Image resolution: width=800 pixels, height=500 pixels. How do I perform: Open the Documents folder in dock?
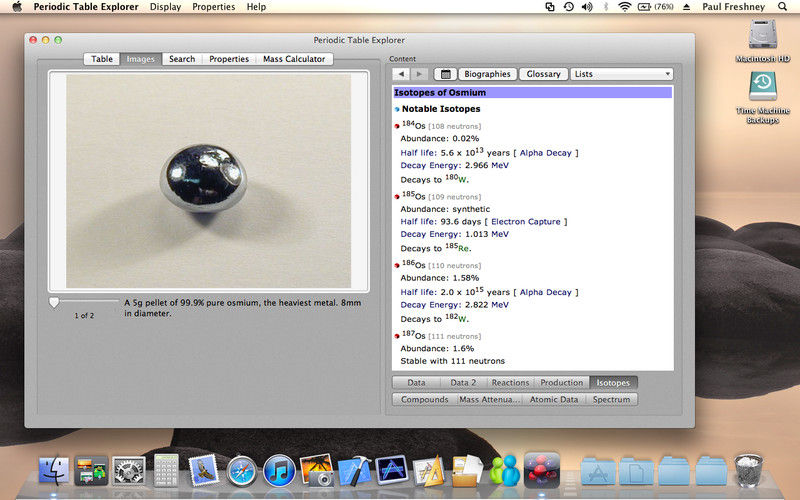tap(636, 471)
